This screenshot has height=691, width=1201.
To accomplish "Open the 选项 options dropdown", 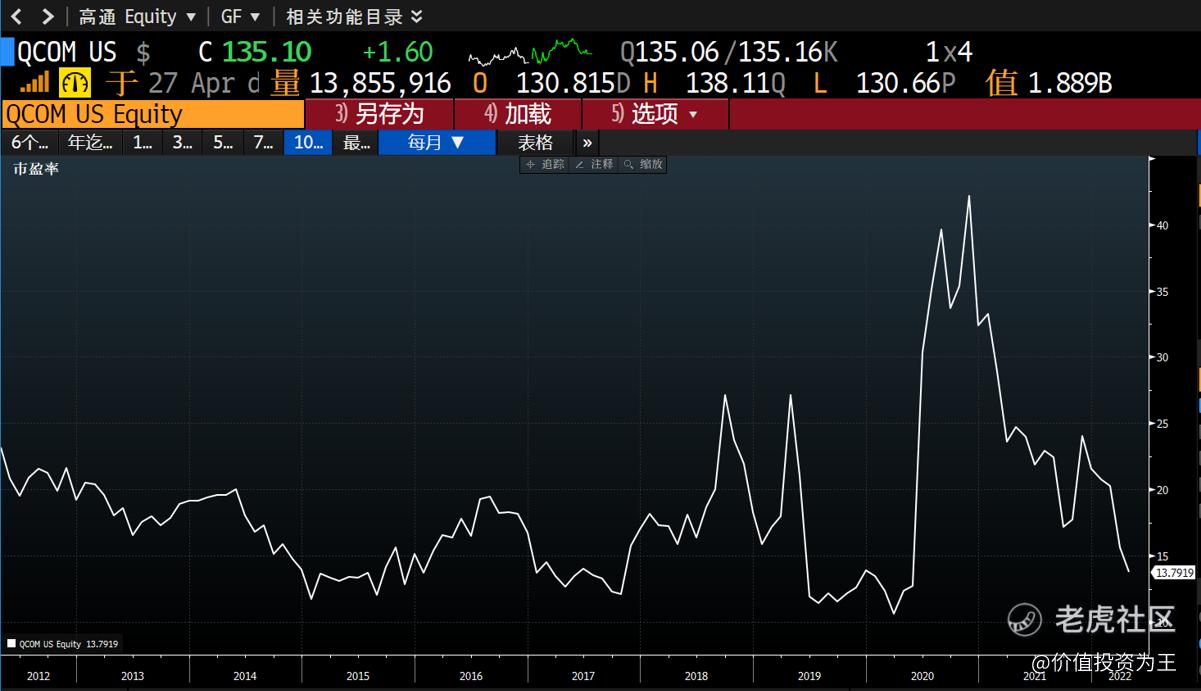I will (655, 114).
